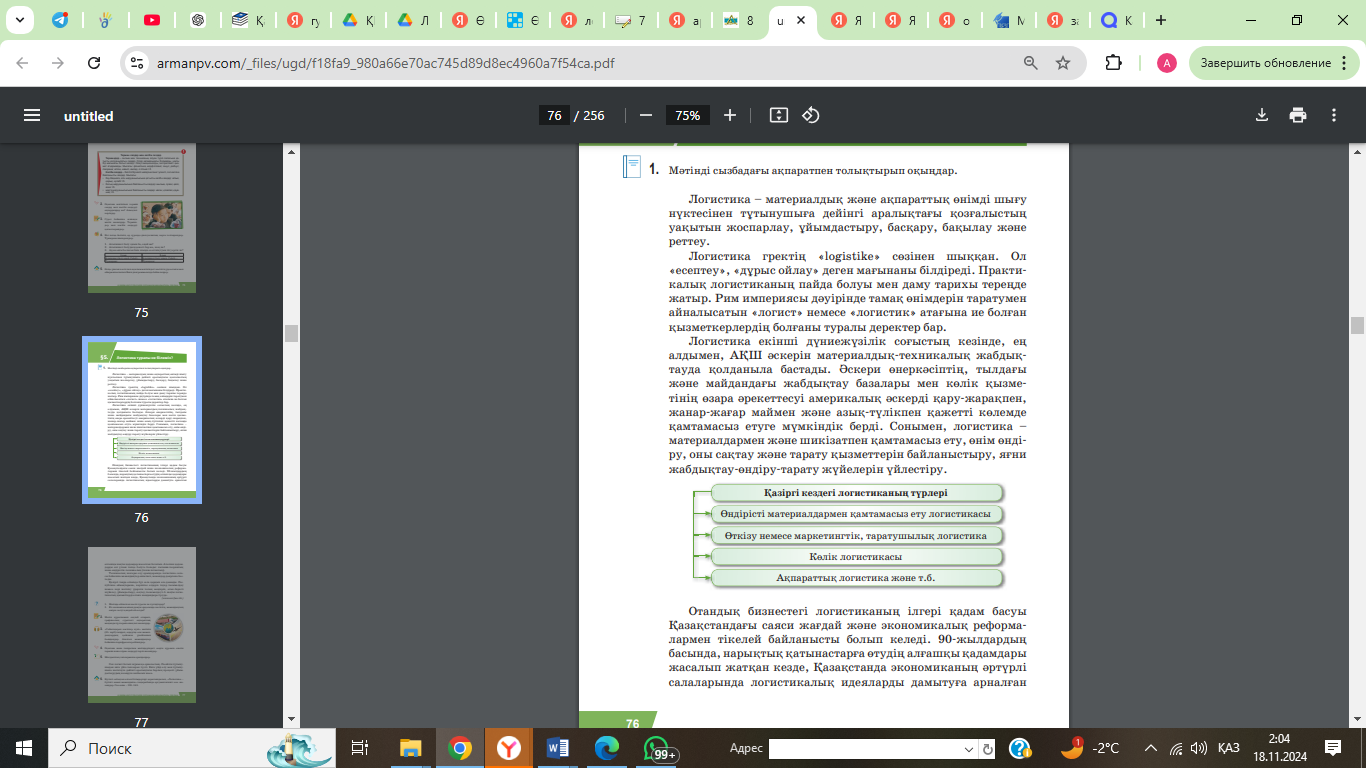The height and width of the screenshot is (768, 1366).
Task: Open Task View on the taskbar
Action: pos(361,748)
